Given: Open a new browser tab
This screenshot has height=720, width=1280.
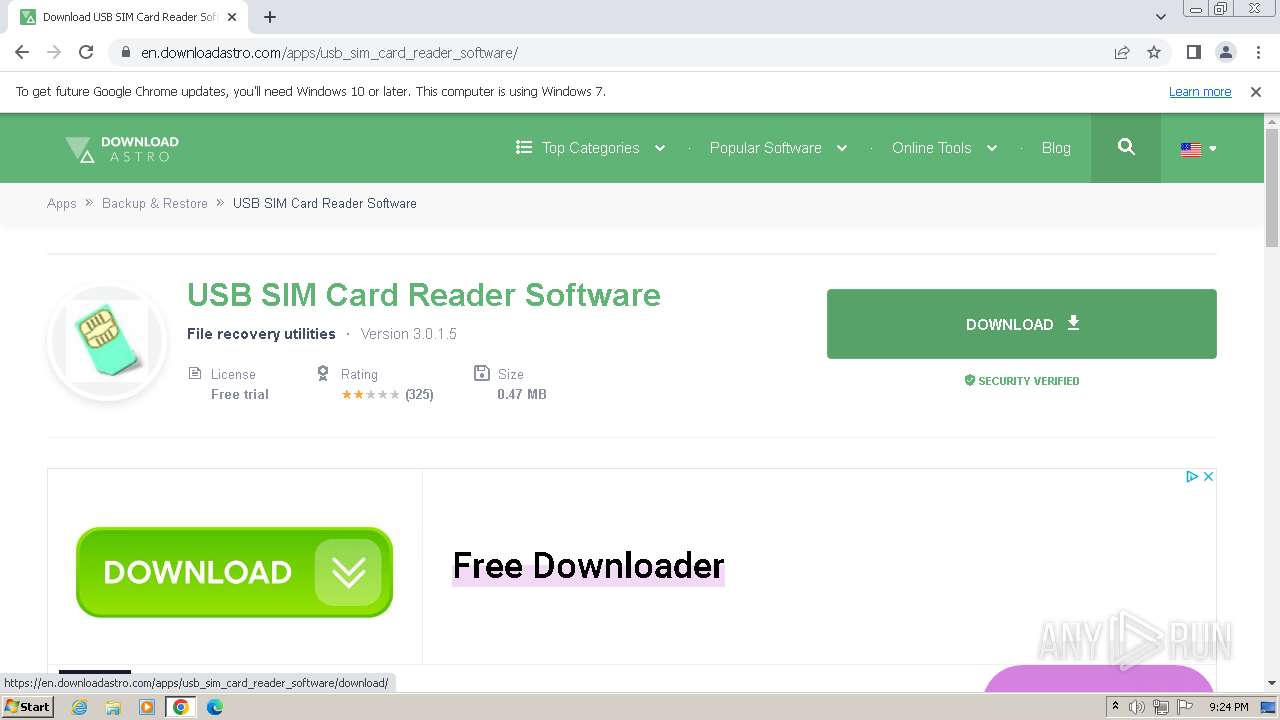Looking at the screenshot, I should [270, 17].
